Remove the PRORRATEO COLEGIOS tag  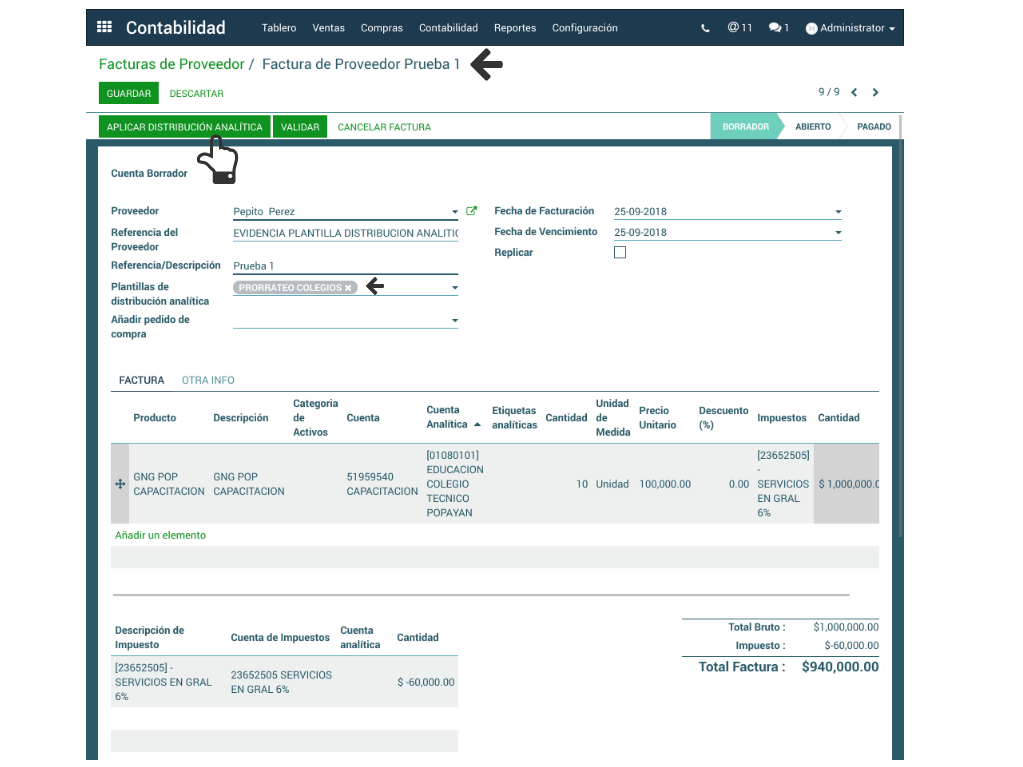[348, 288]
